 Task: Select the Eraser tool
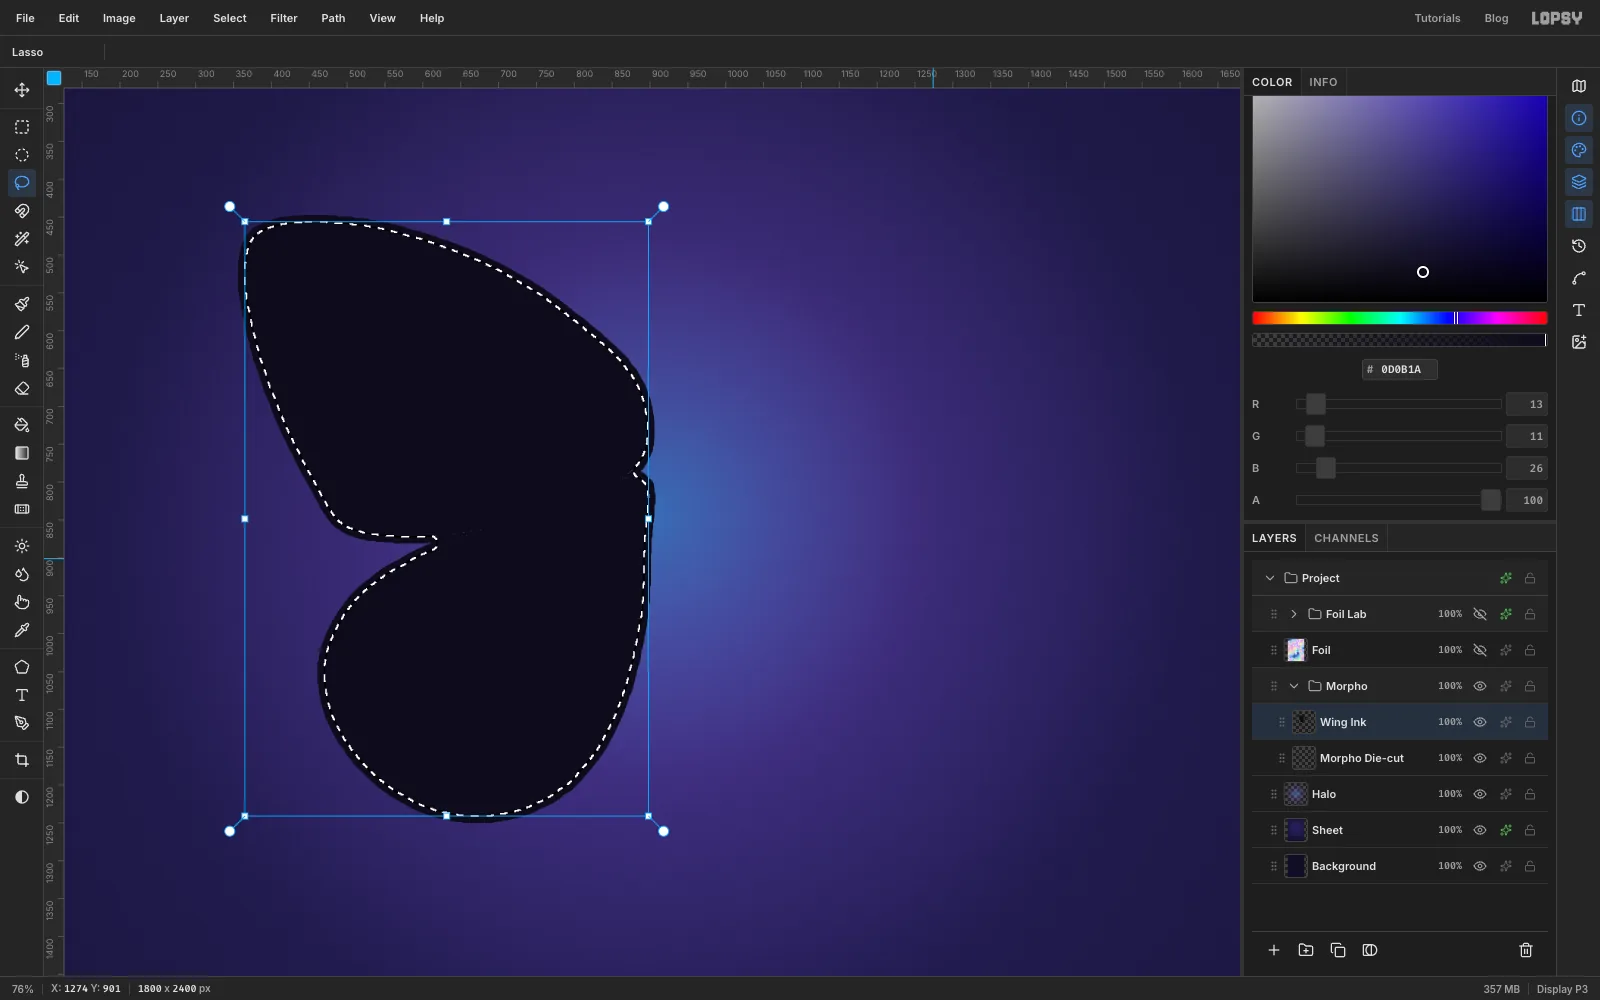click(22, 388)
